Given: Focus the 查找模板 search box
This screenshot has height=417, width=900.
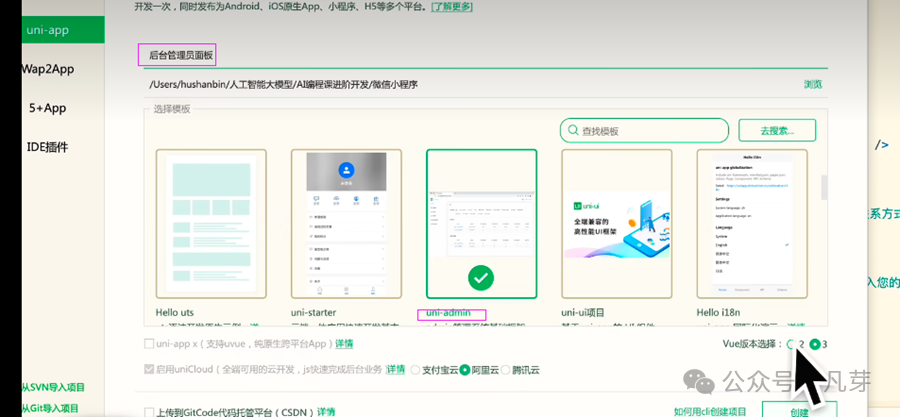Looking at the screenshot, I should click(644, 131).
